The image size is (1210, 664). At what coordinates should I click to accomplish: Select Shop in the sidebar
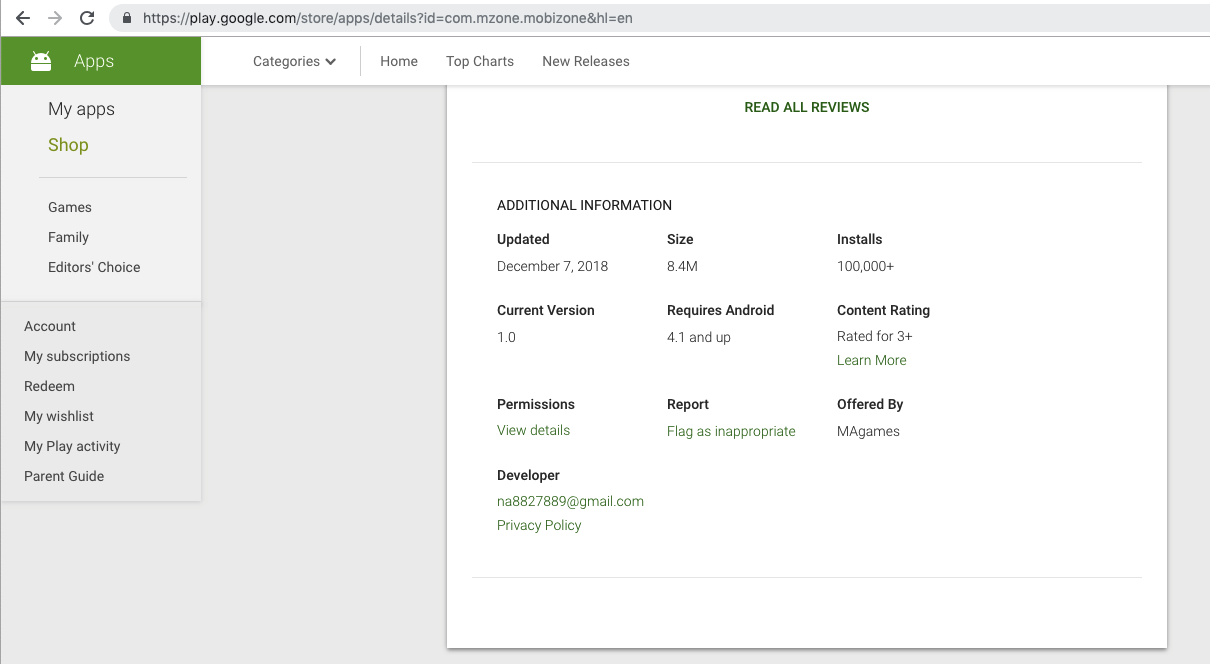click(68, 145)
